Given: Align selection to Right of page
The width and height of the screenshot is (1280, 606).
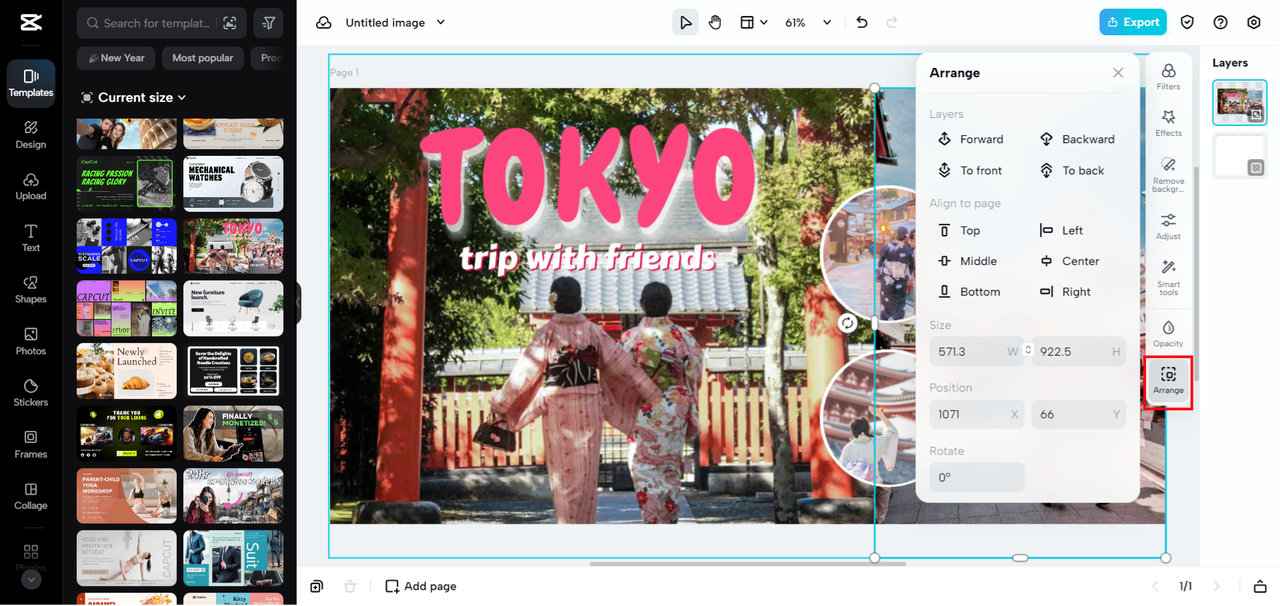Looking at the screenshot, I should tap(1066, 292).
